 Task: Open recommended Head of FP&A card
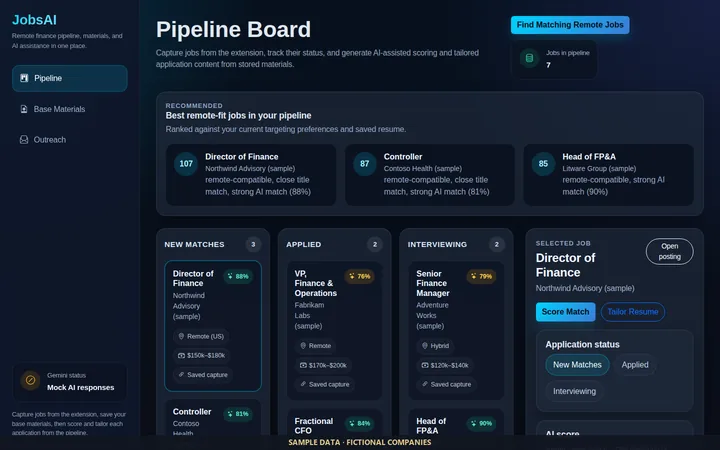click(608, 174)
